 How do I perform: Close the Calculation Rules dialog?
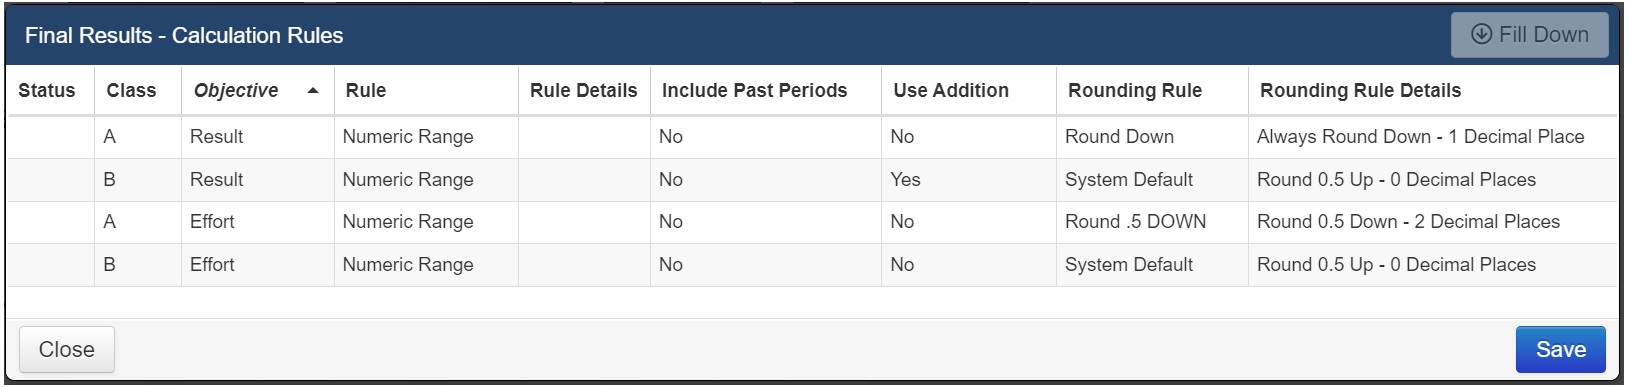tap(67, 349)
